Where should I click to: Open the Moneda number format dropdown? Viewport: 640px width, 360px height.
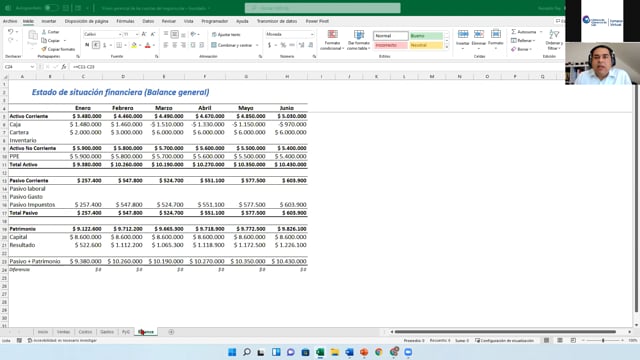(289, 34)
